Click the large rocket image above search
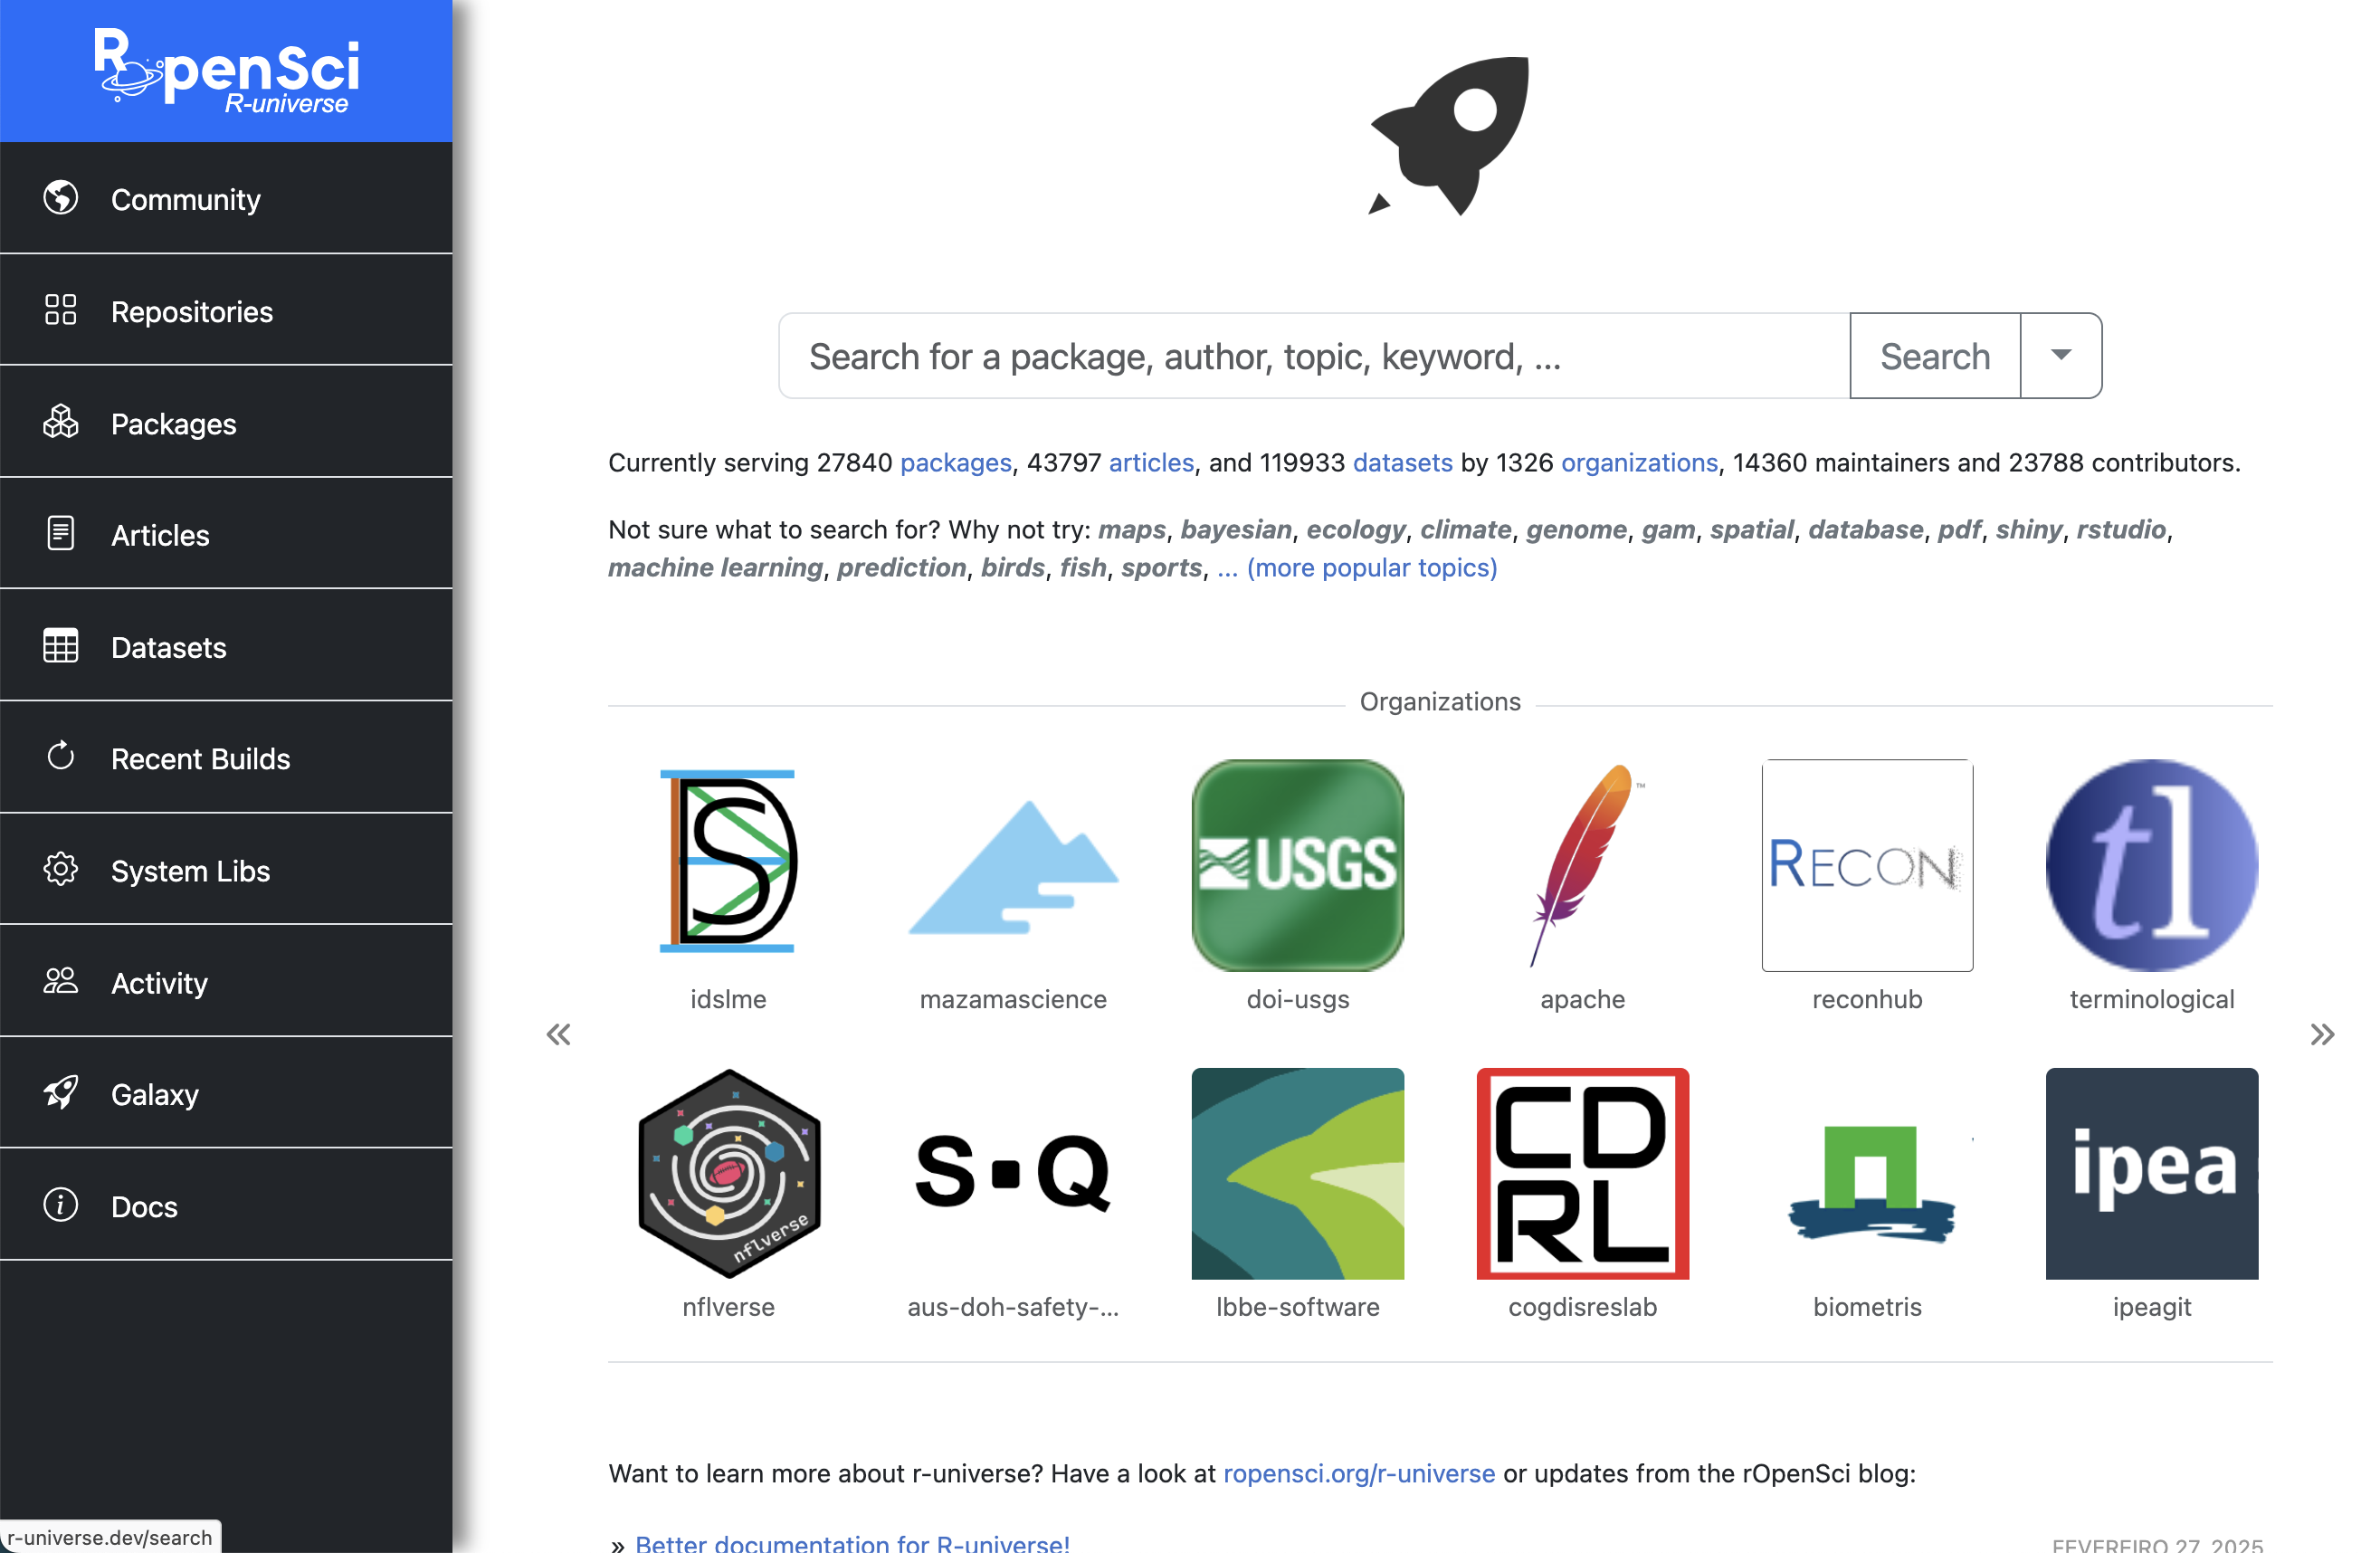 coord(1449,136)
